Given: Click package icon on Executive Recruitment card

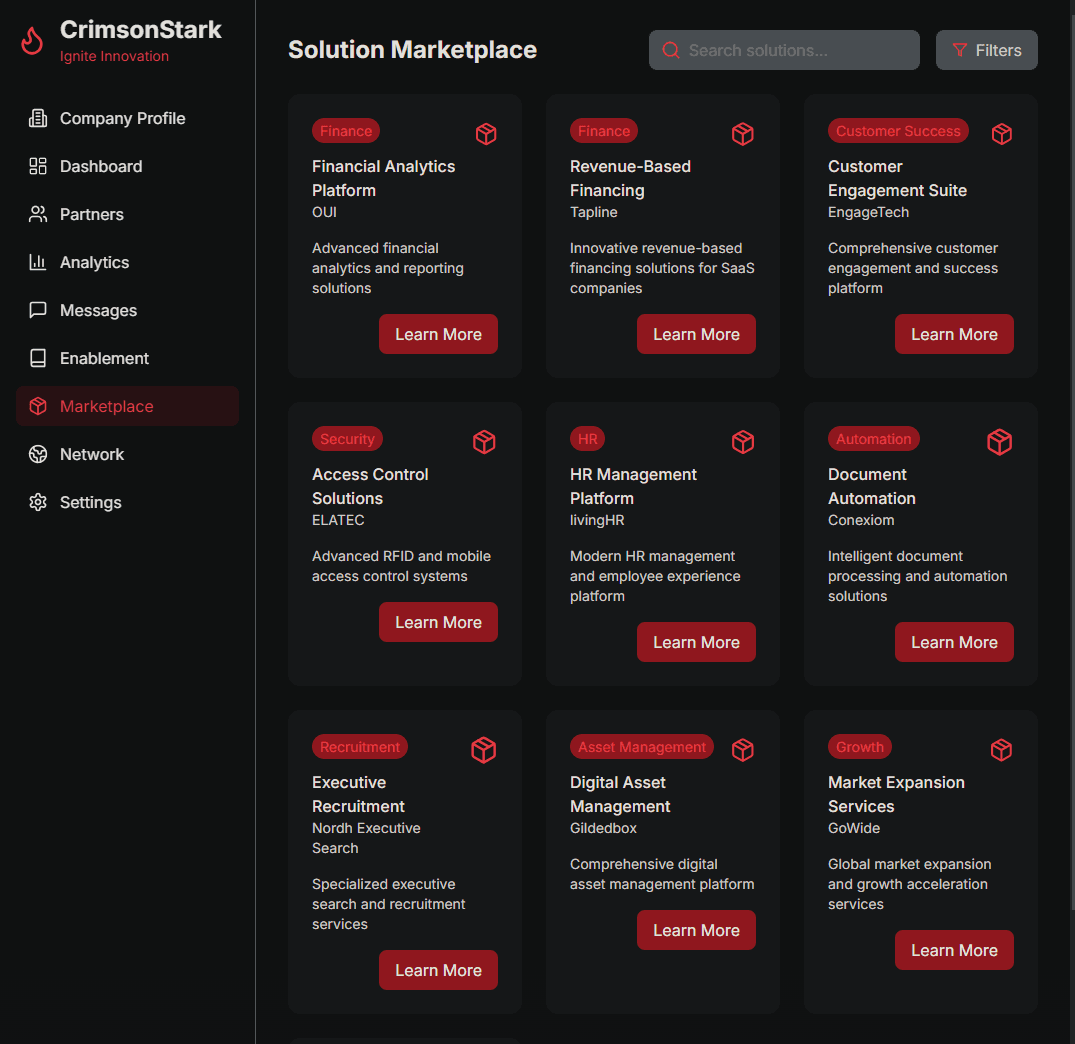Looking at the screenshot, I should [483, 750].
